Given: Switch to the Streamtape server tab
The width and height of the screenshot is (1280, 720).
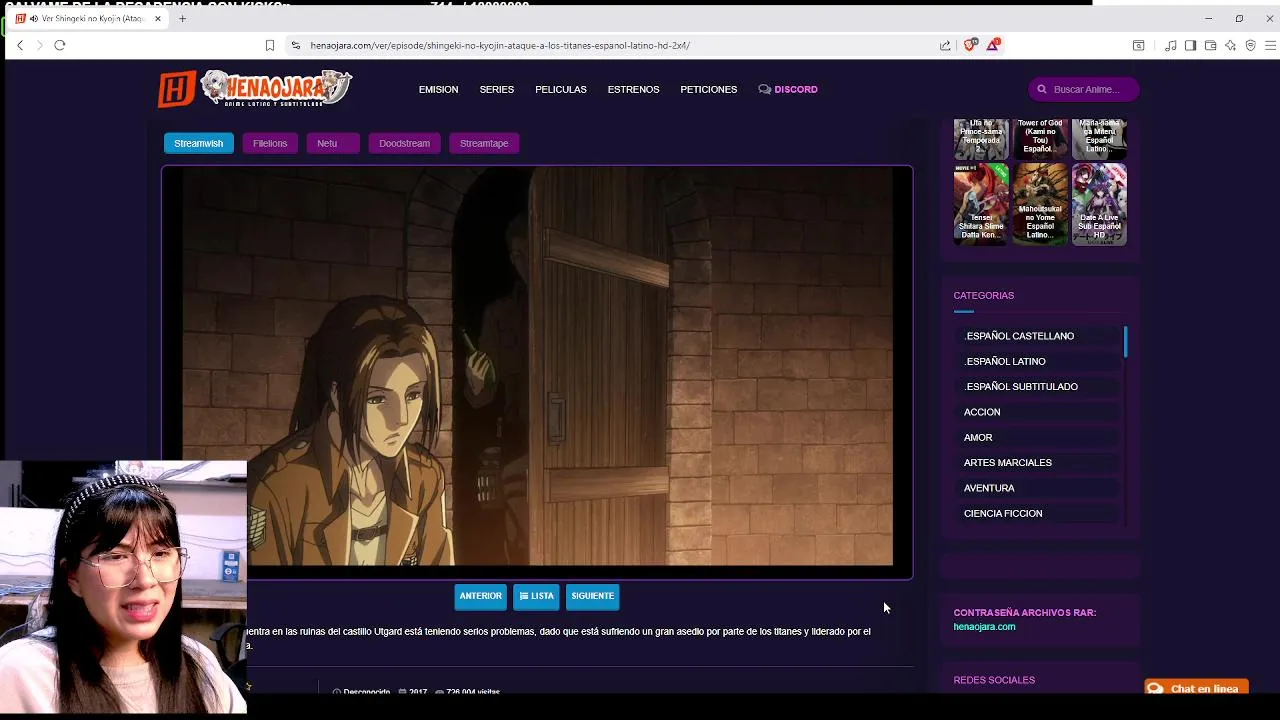Looking at the screenshot, I should coord(484,143).
